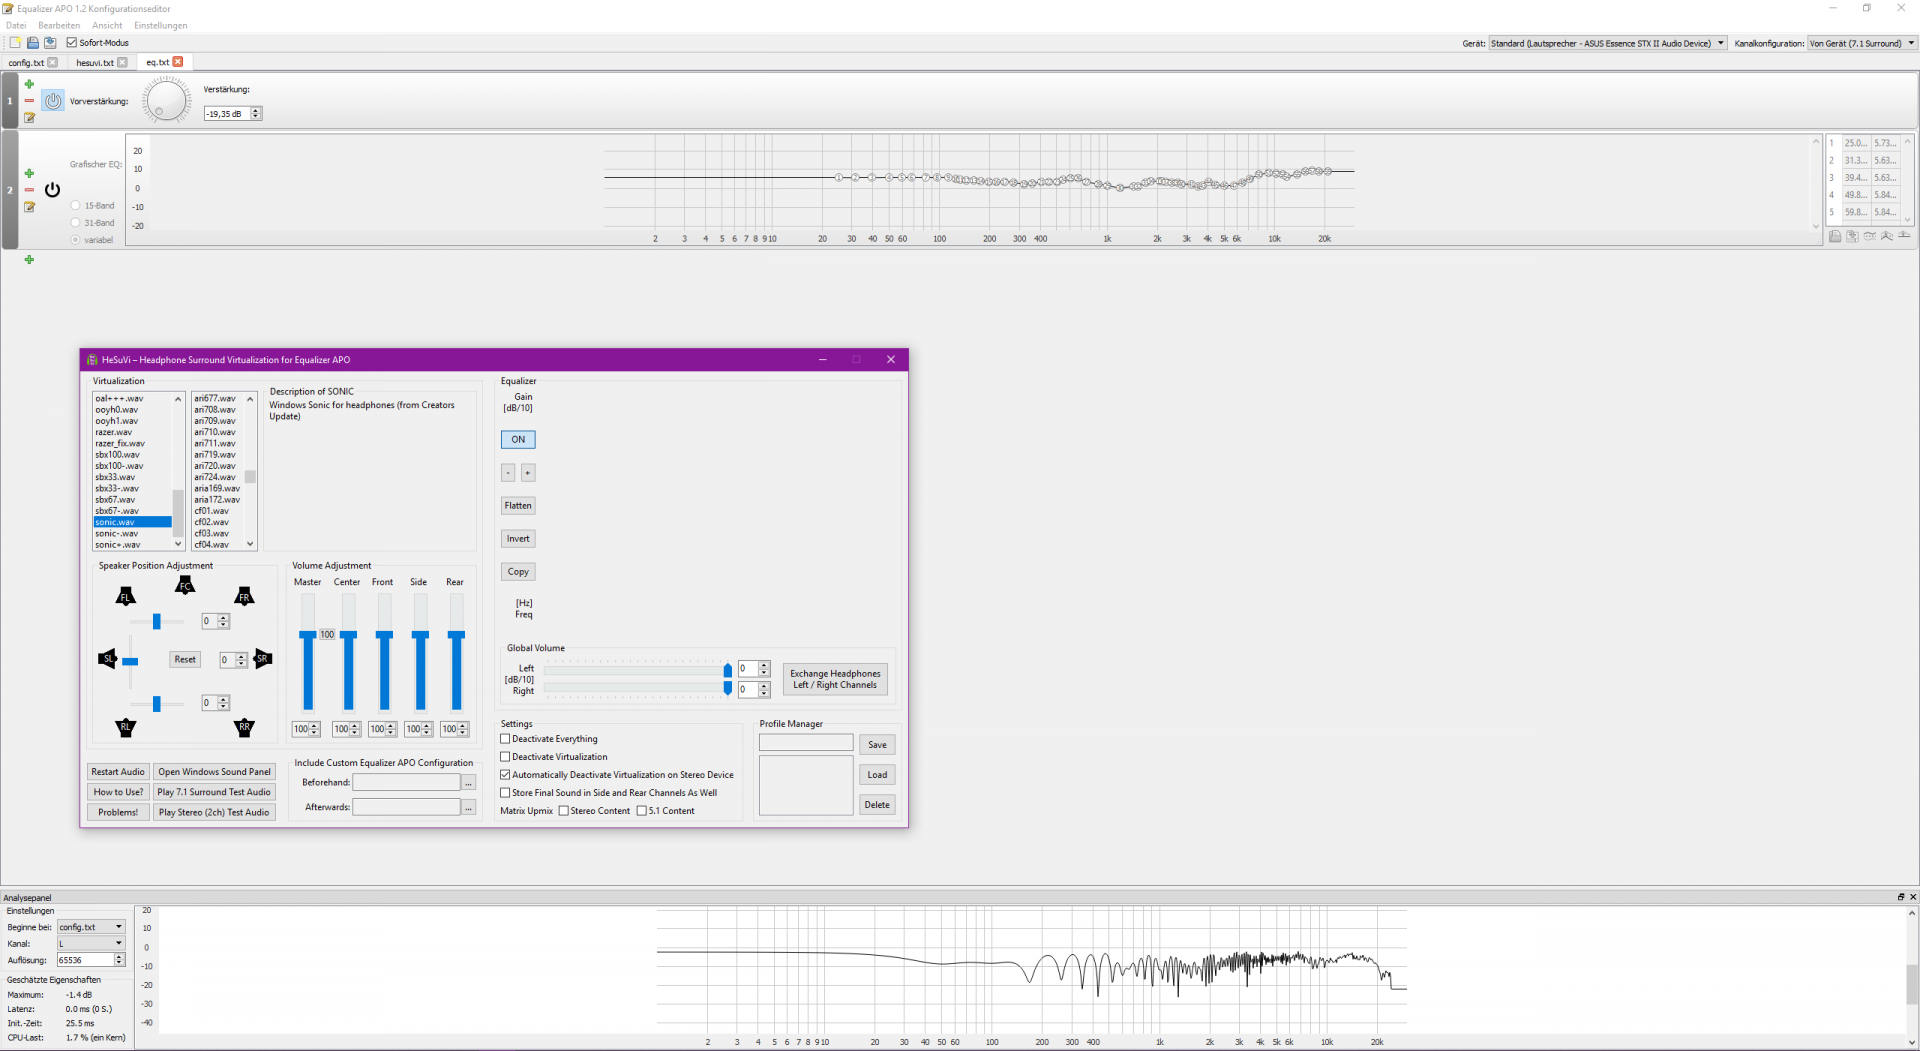This screenshot has height=1051, width=1920.
Task: Open the Ansicht menu
Action: (107, 25)
